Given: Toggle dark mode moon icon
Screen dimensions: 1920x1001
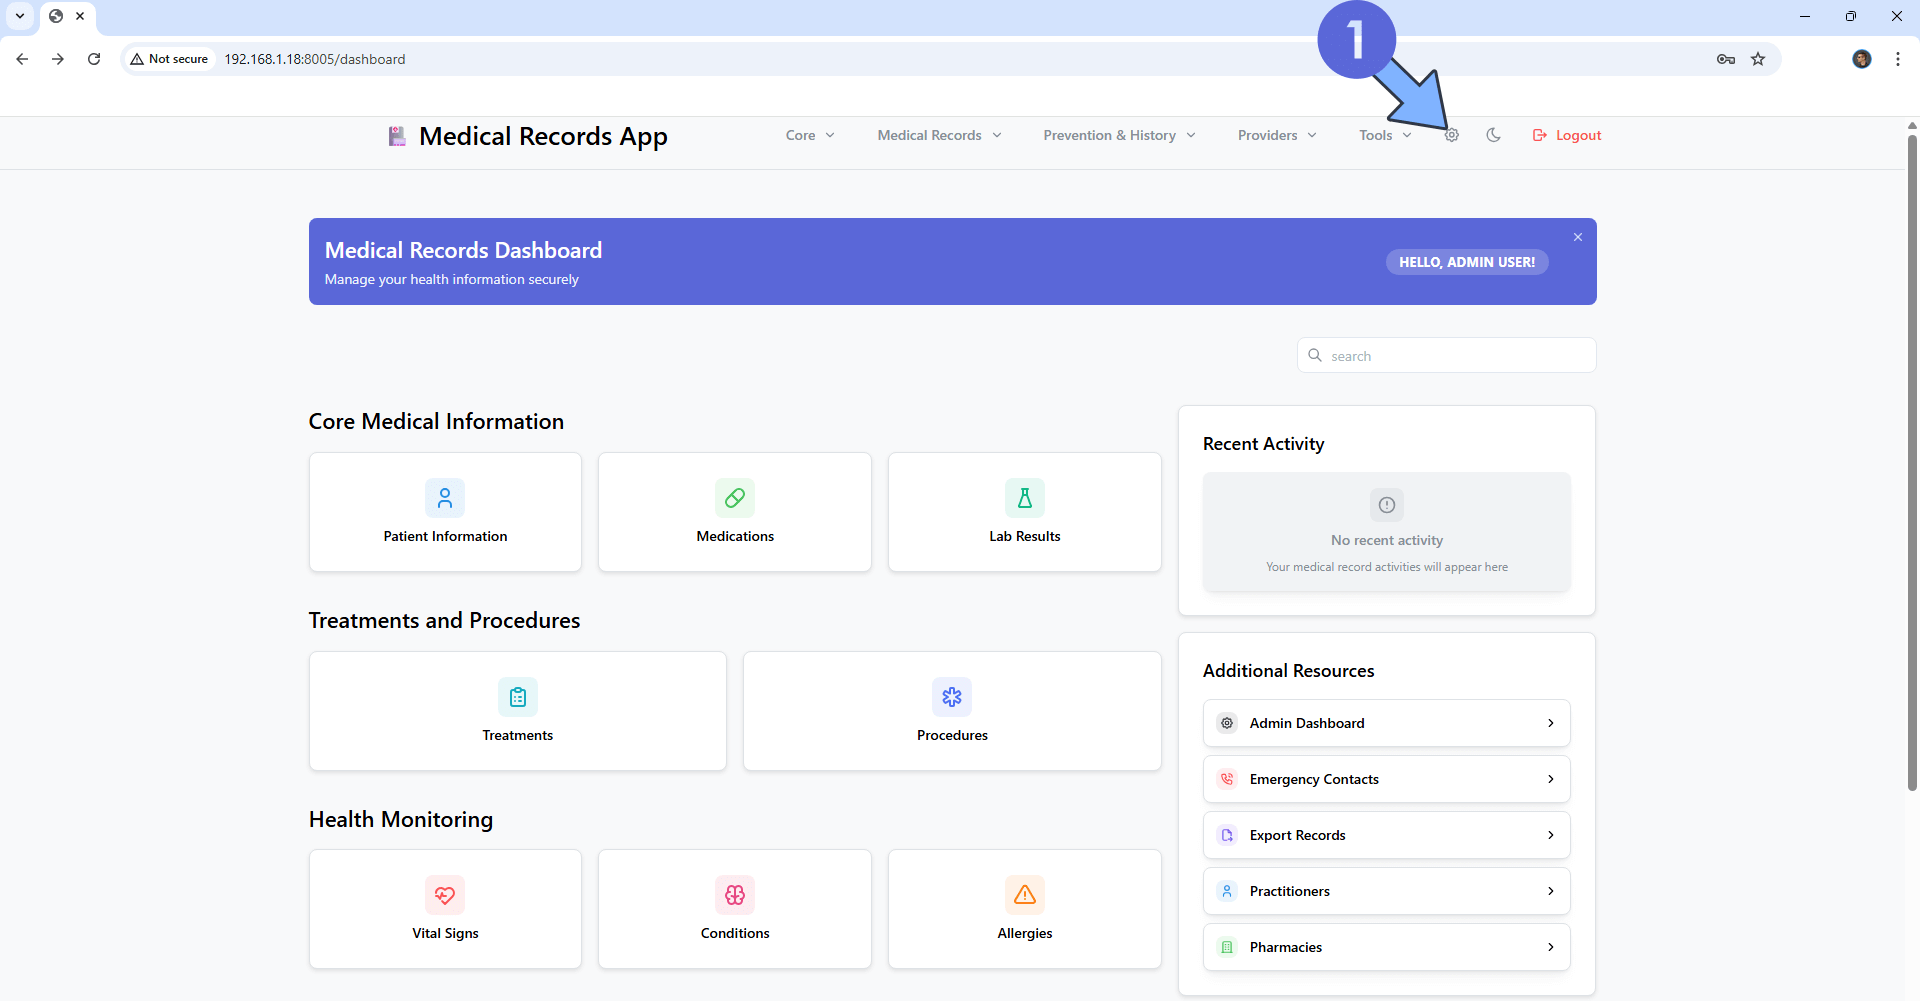Looking at the screenshot, I should coord(1494,135).
